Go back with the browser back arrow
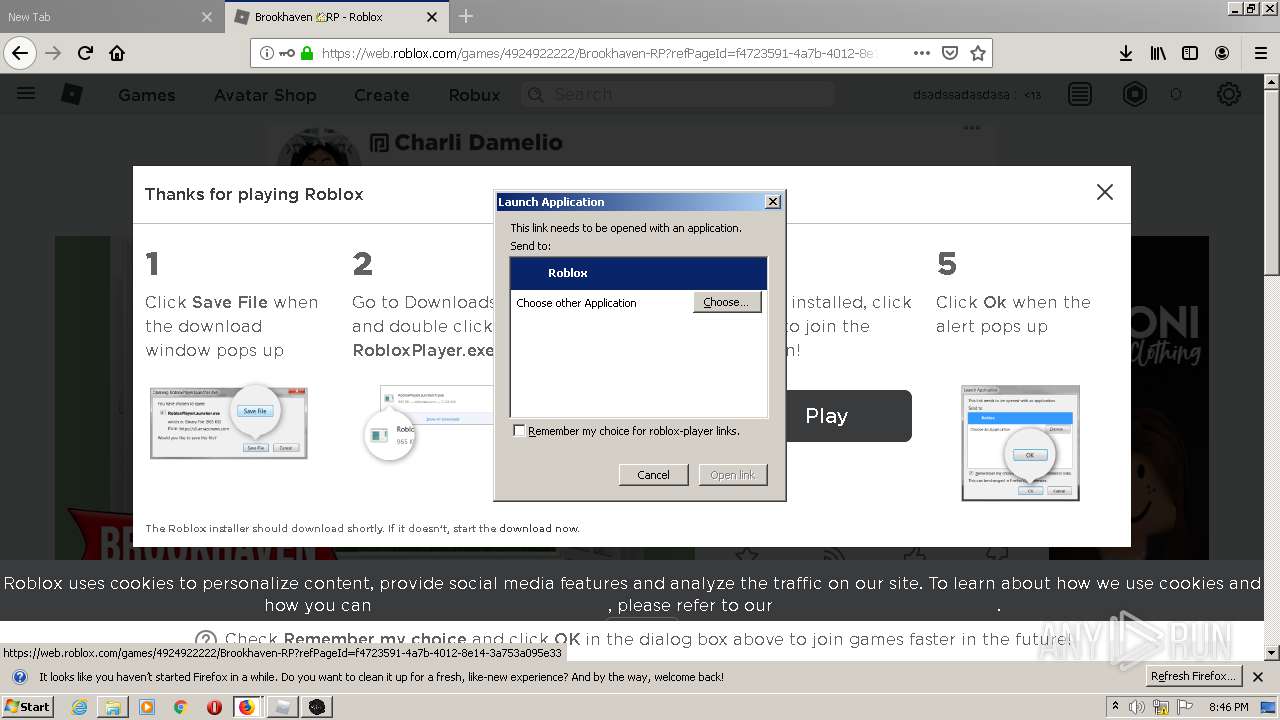Image resolution: width=1280 pixels, height=720 pixels. point(20,53)
